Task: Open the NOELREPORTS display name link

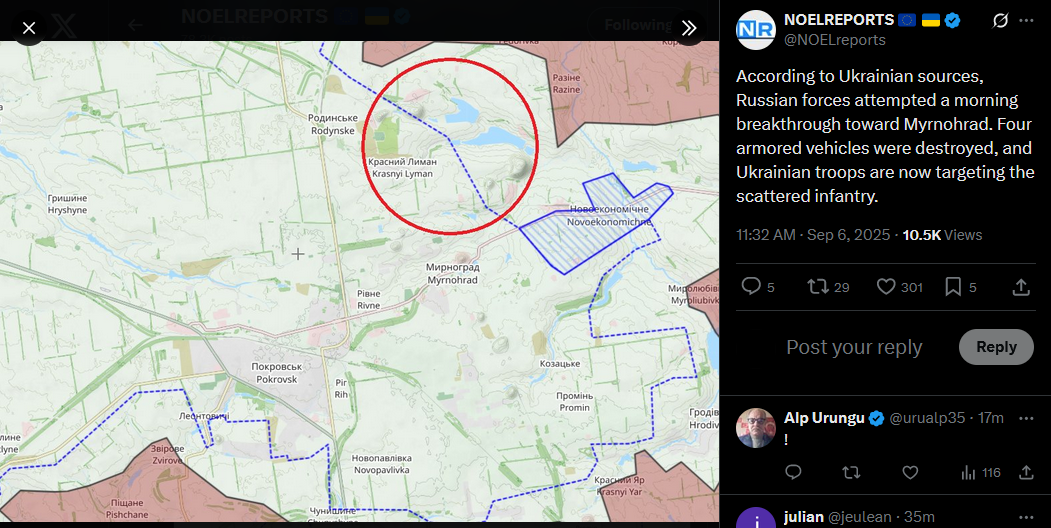Action: click(839, 20)
